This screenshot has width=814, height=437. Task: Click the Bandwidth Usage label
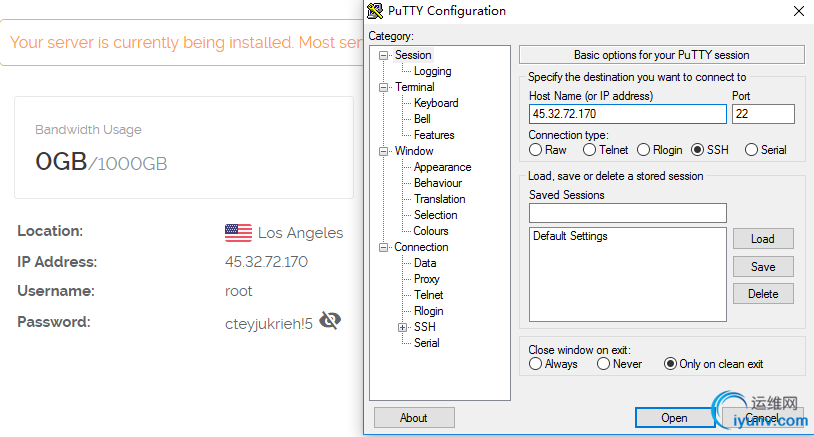(x=88, y=130)
